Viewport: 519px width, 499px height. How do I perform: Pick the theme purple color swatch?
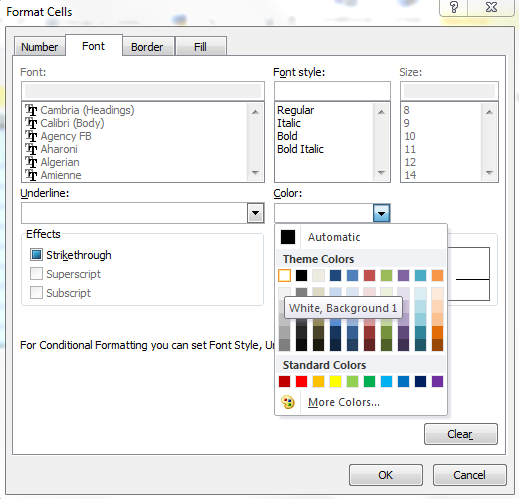point(403,276)
